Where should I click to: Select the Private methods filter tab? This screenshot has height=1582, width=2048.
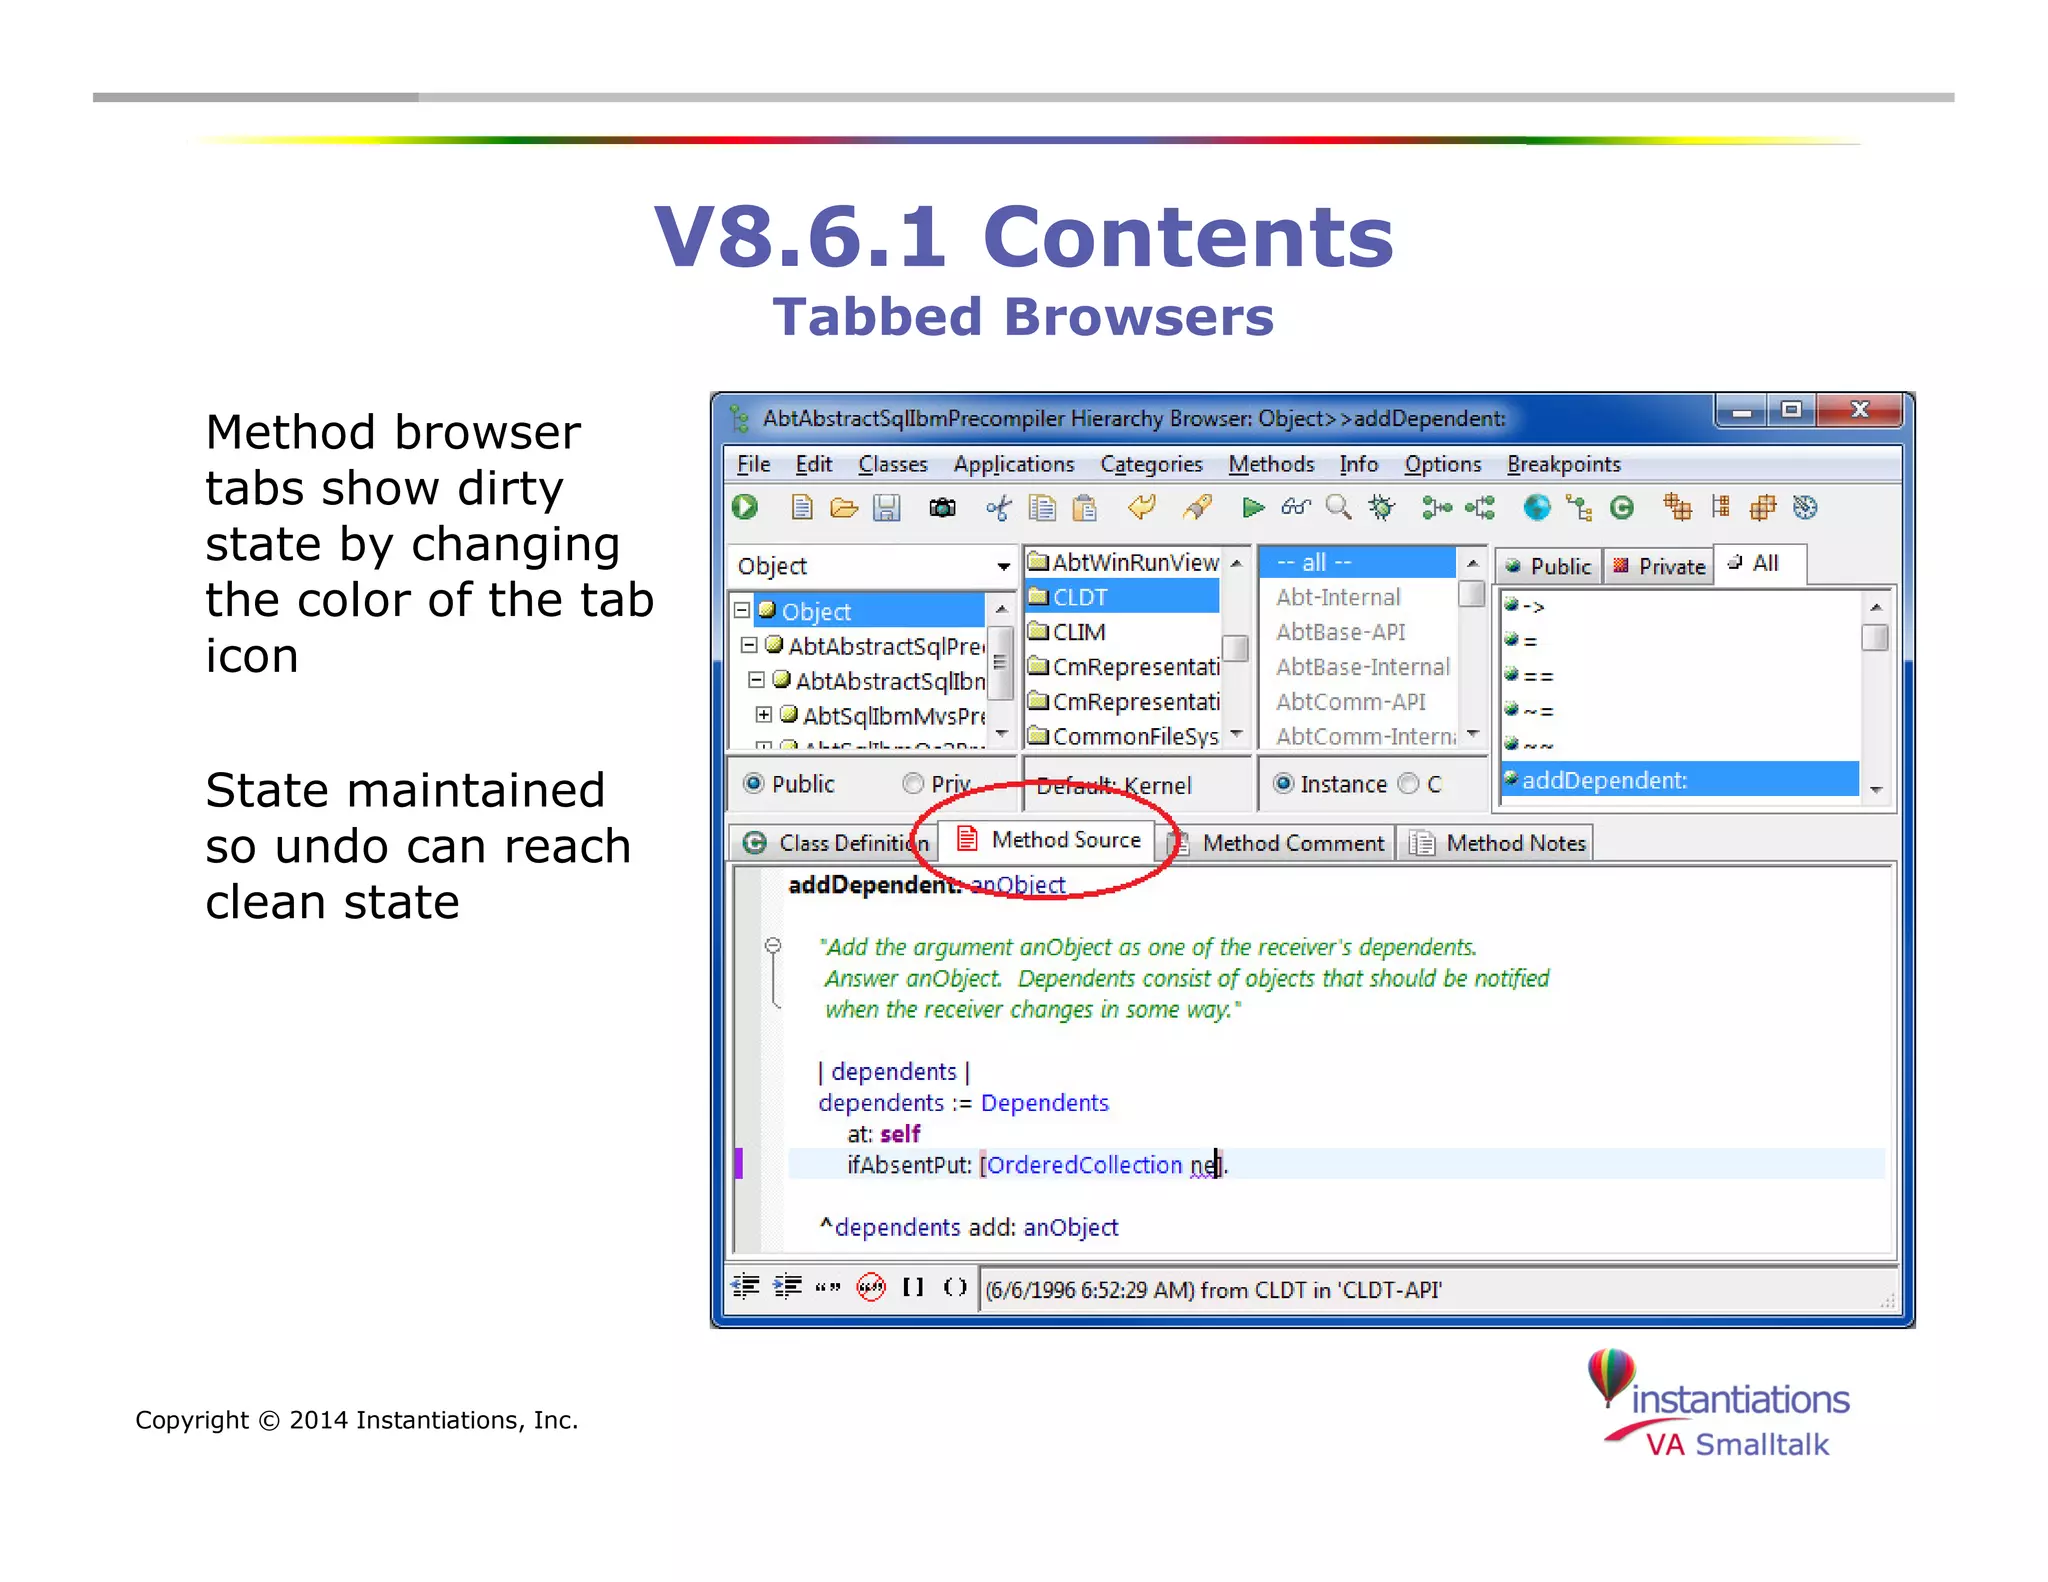click(x=1659, y=566)
